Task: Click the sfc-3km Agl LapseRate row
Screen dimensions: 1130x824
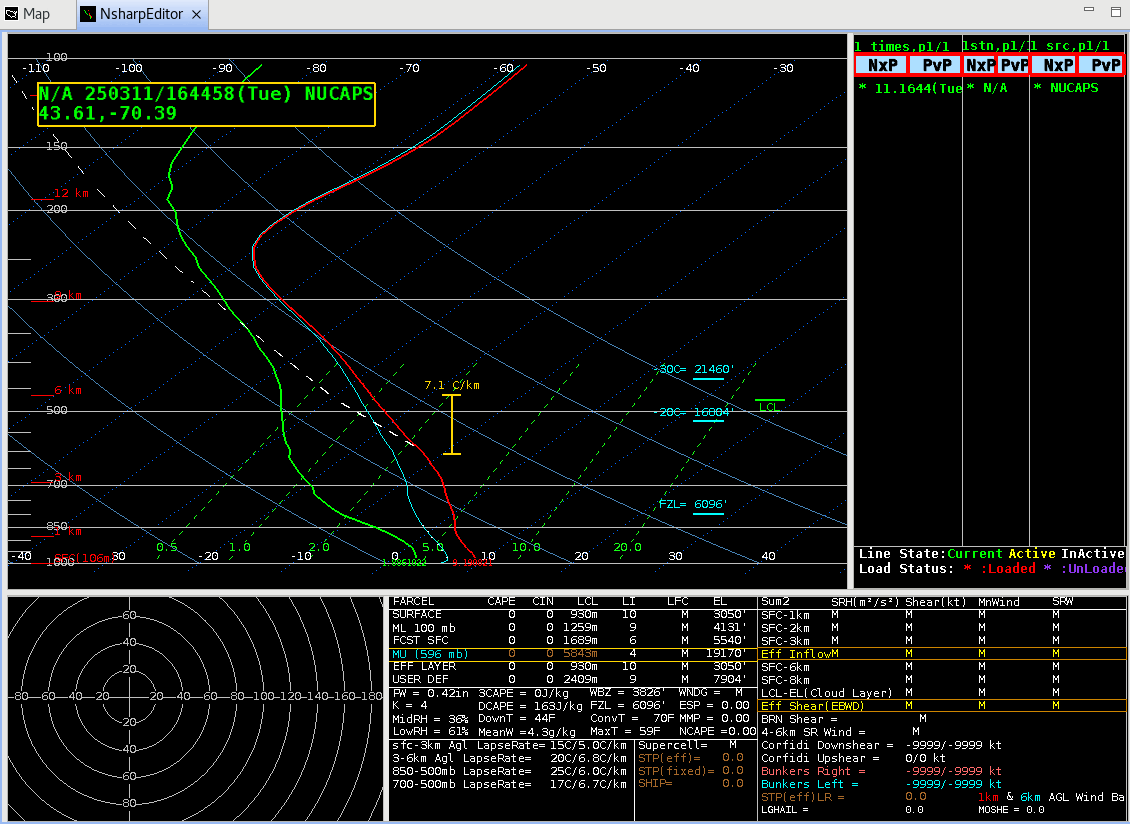Action: [x=510, y=745]
